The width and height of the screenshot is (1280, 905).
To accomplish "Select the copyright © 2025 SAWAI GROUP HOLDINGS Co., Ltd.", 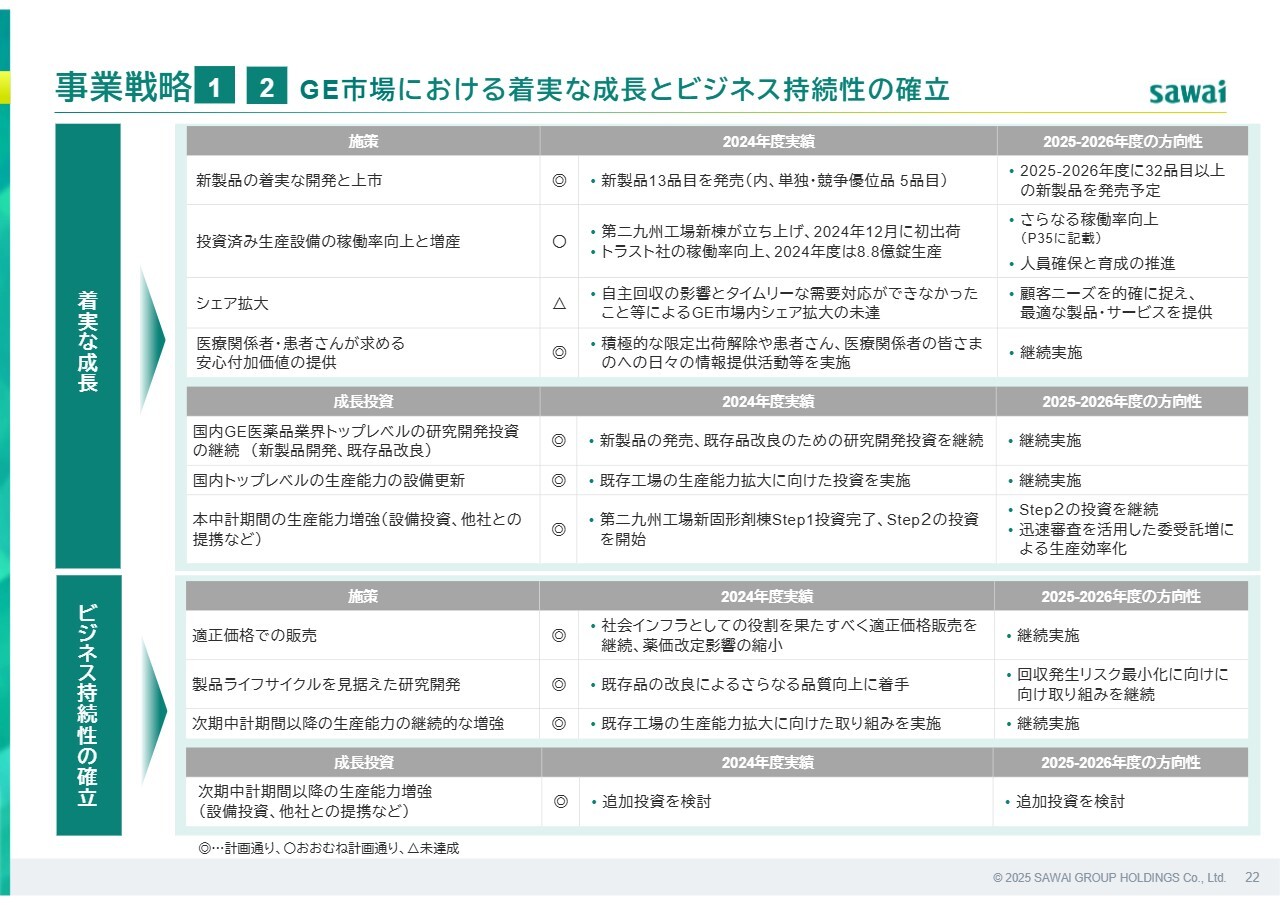I will [1109, 877].
